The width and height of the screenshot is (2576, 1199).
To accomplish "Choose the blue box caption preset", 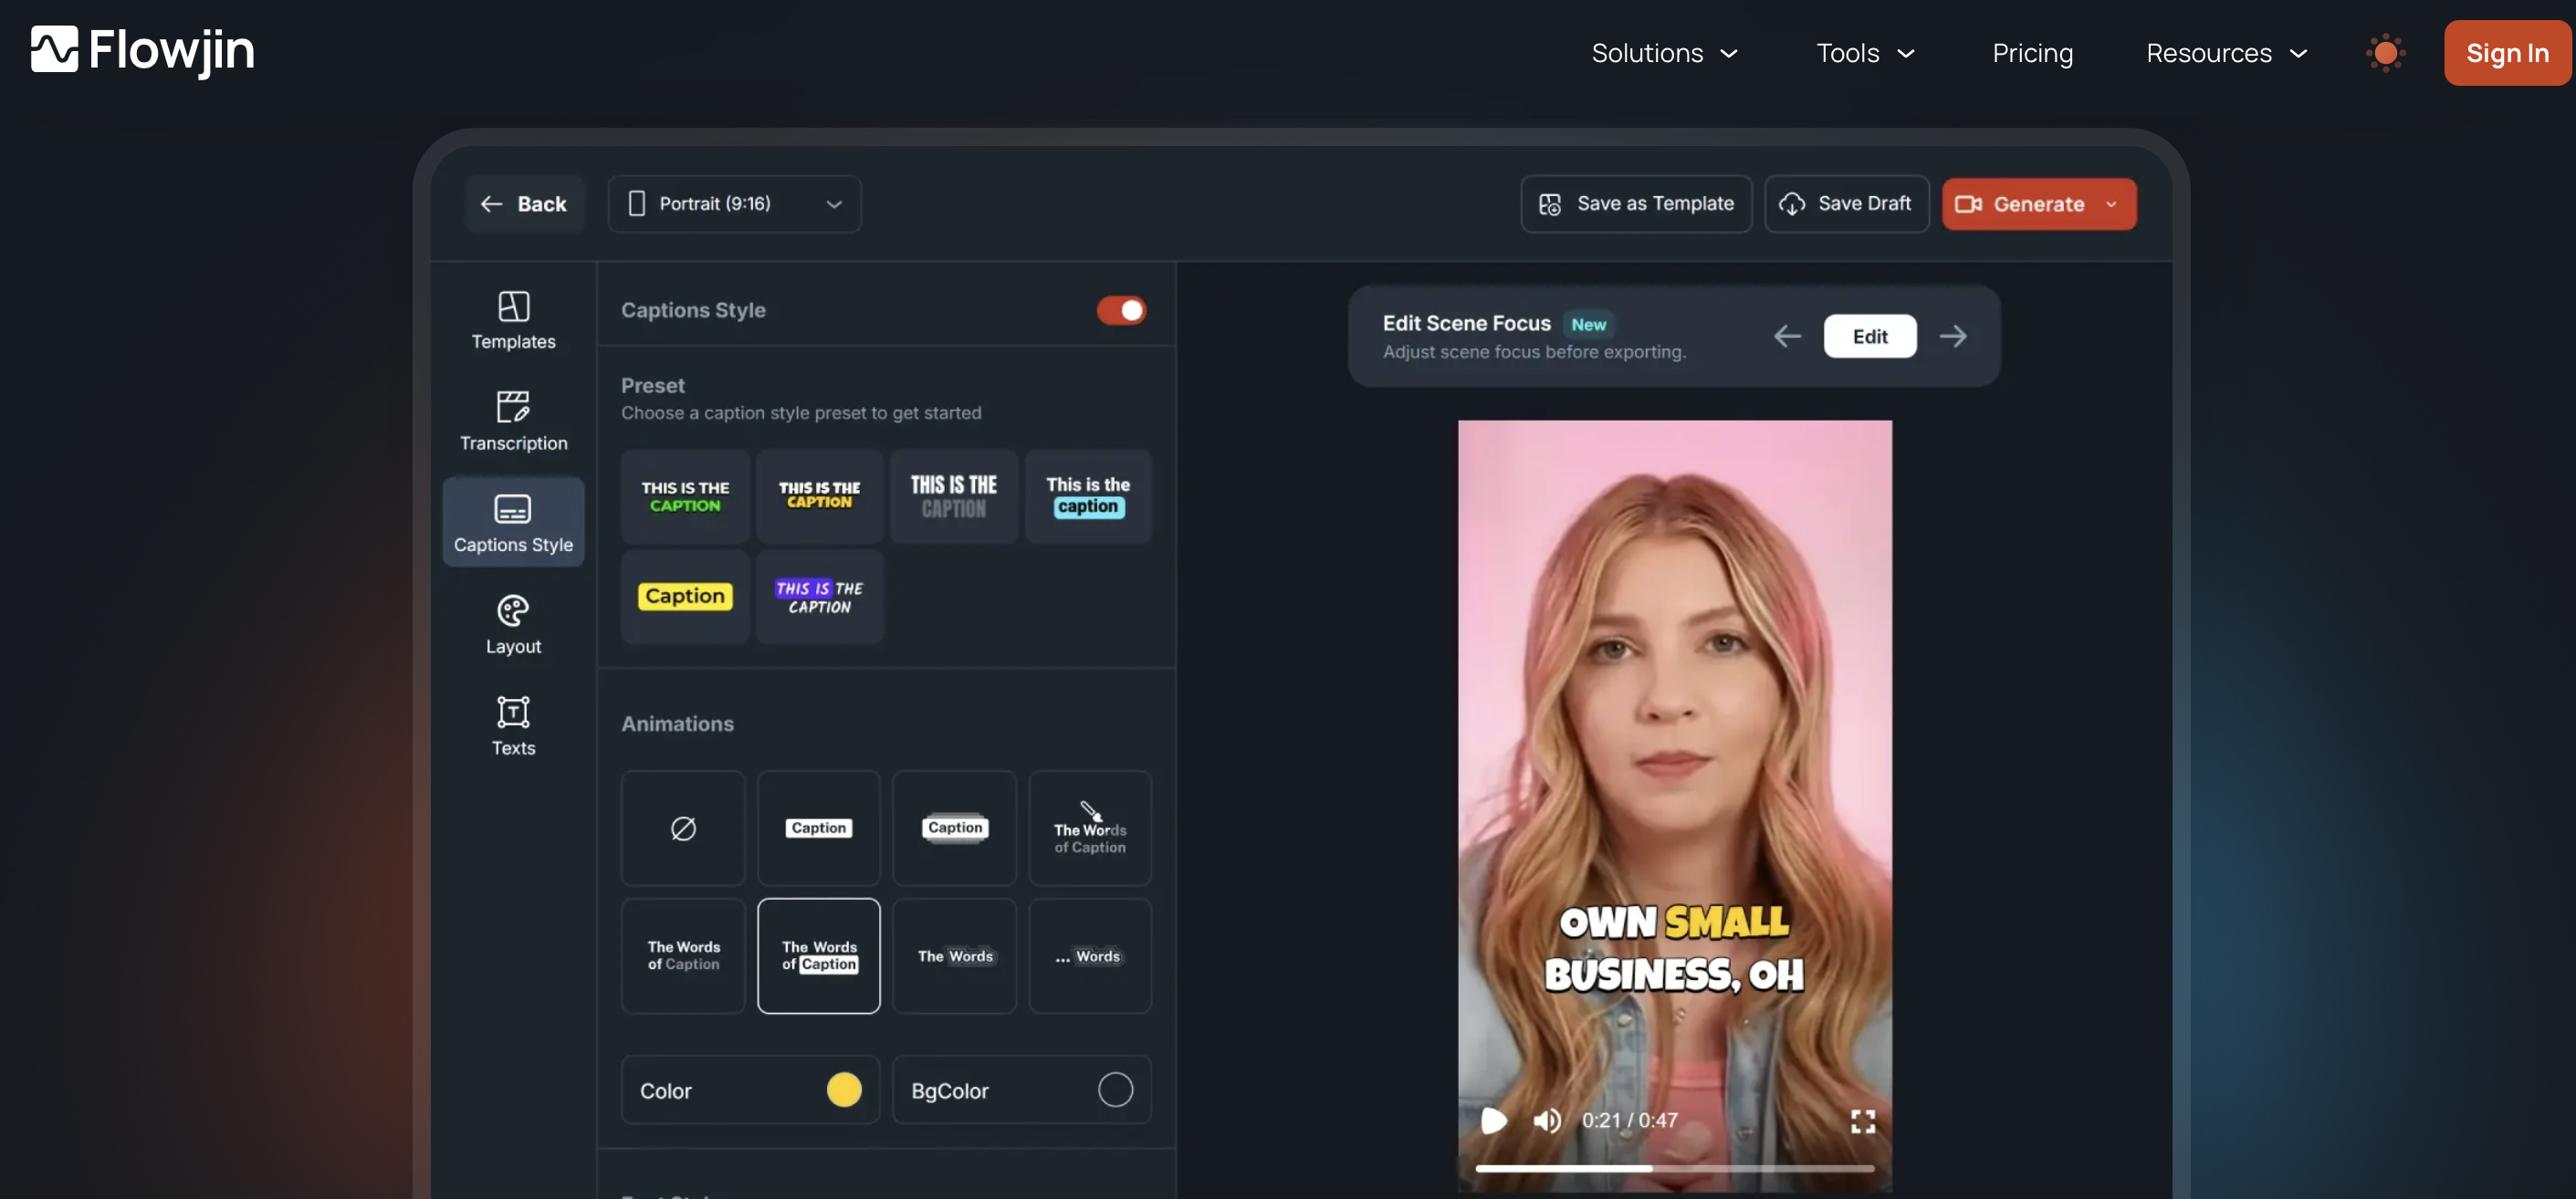I will pyautogui.click(x=1088, y=496).
